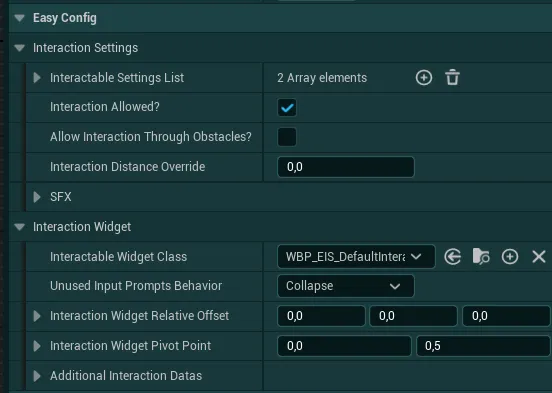Expand the Interactable Settings List array
This screenshot has width=552, height=393.
coord(37,77)
